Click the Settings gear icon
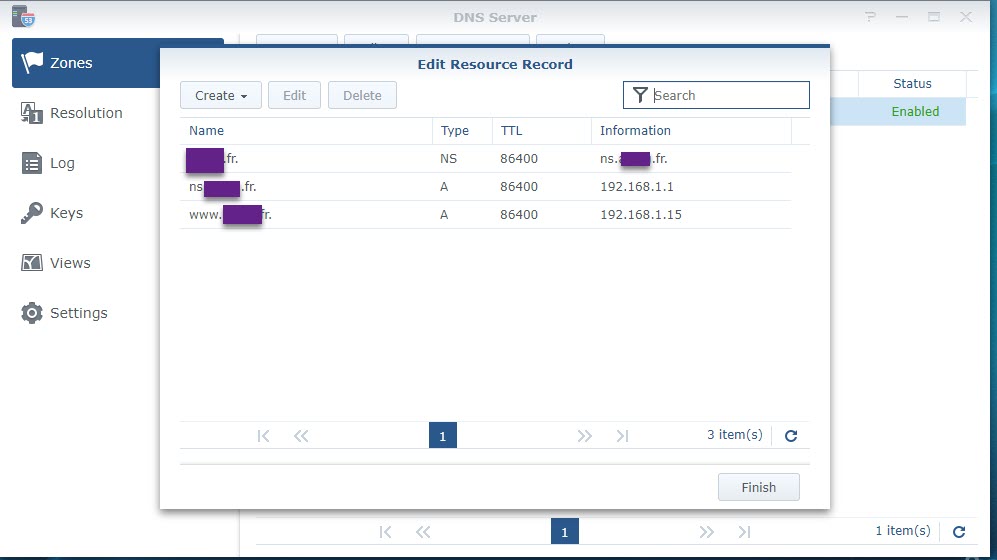 pos(32,313)
